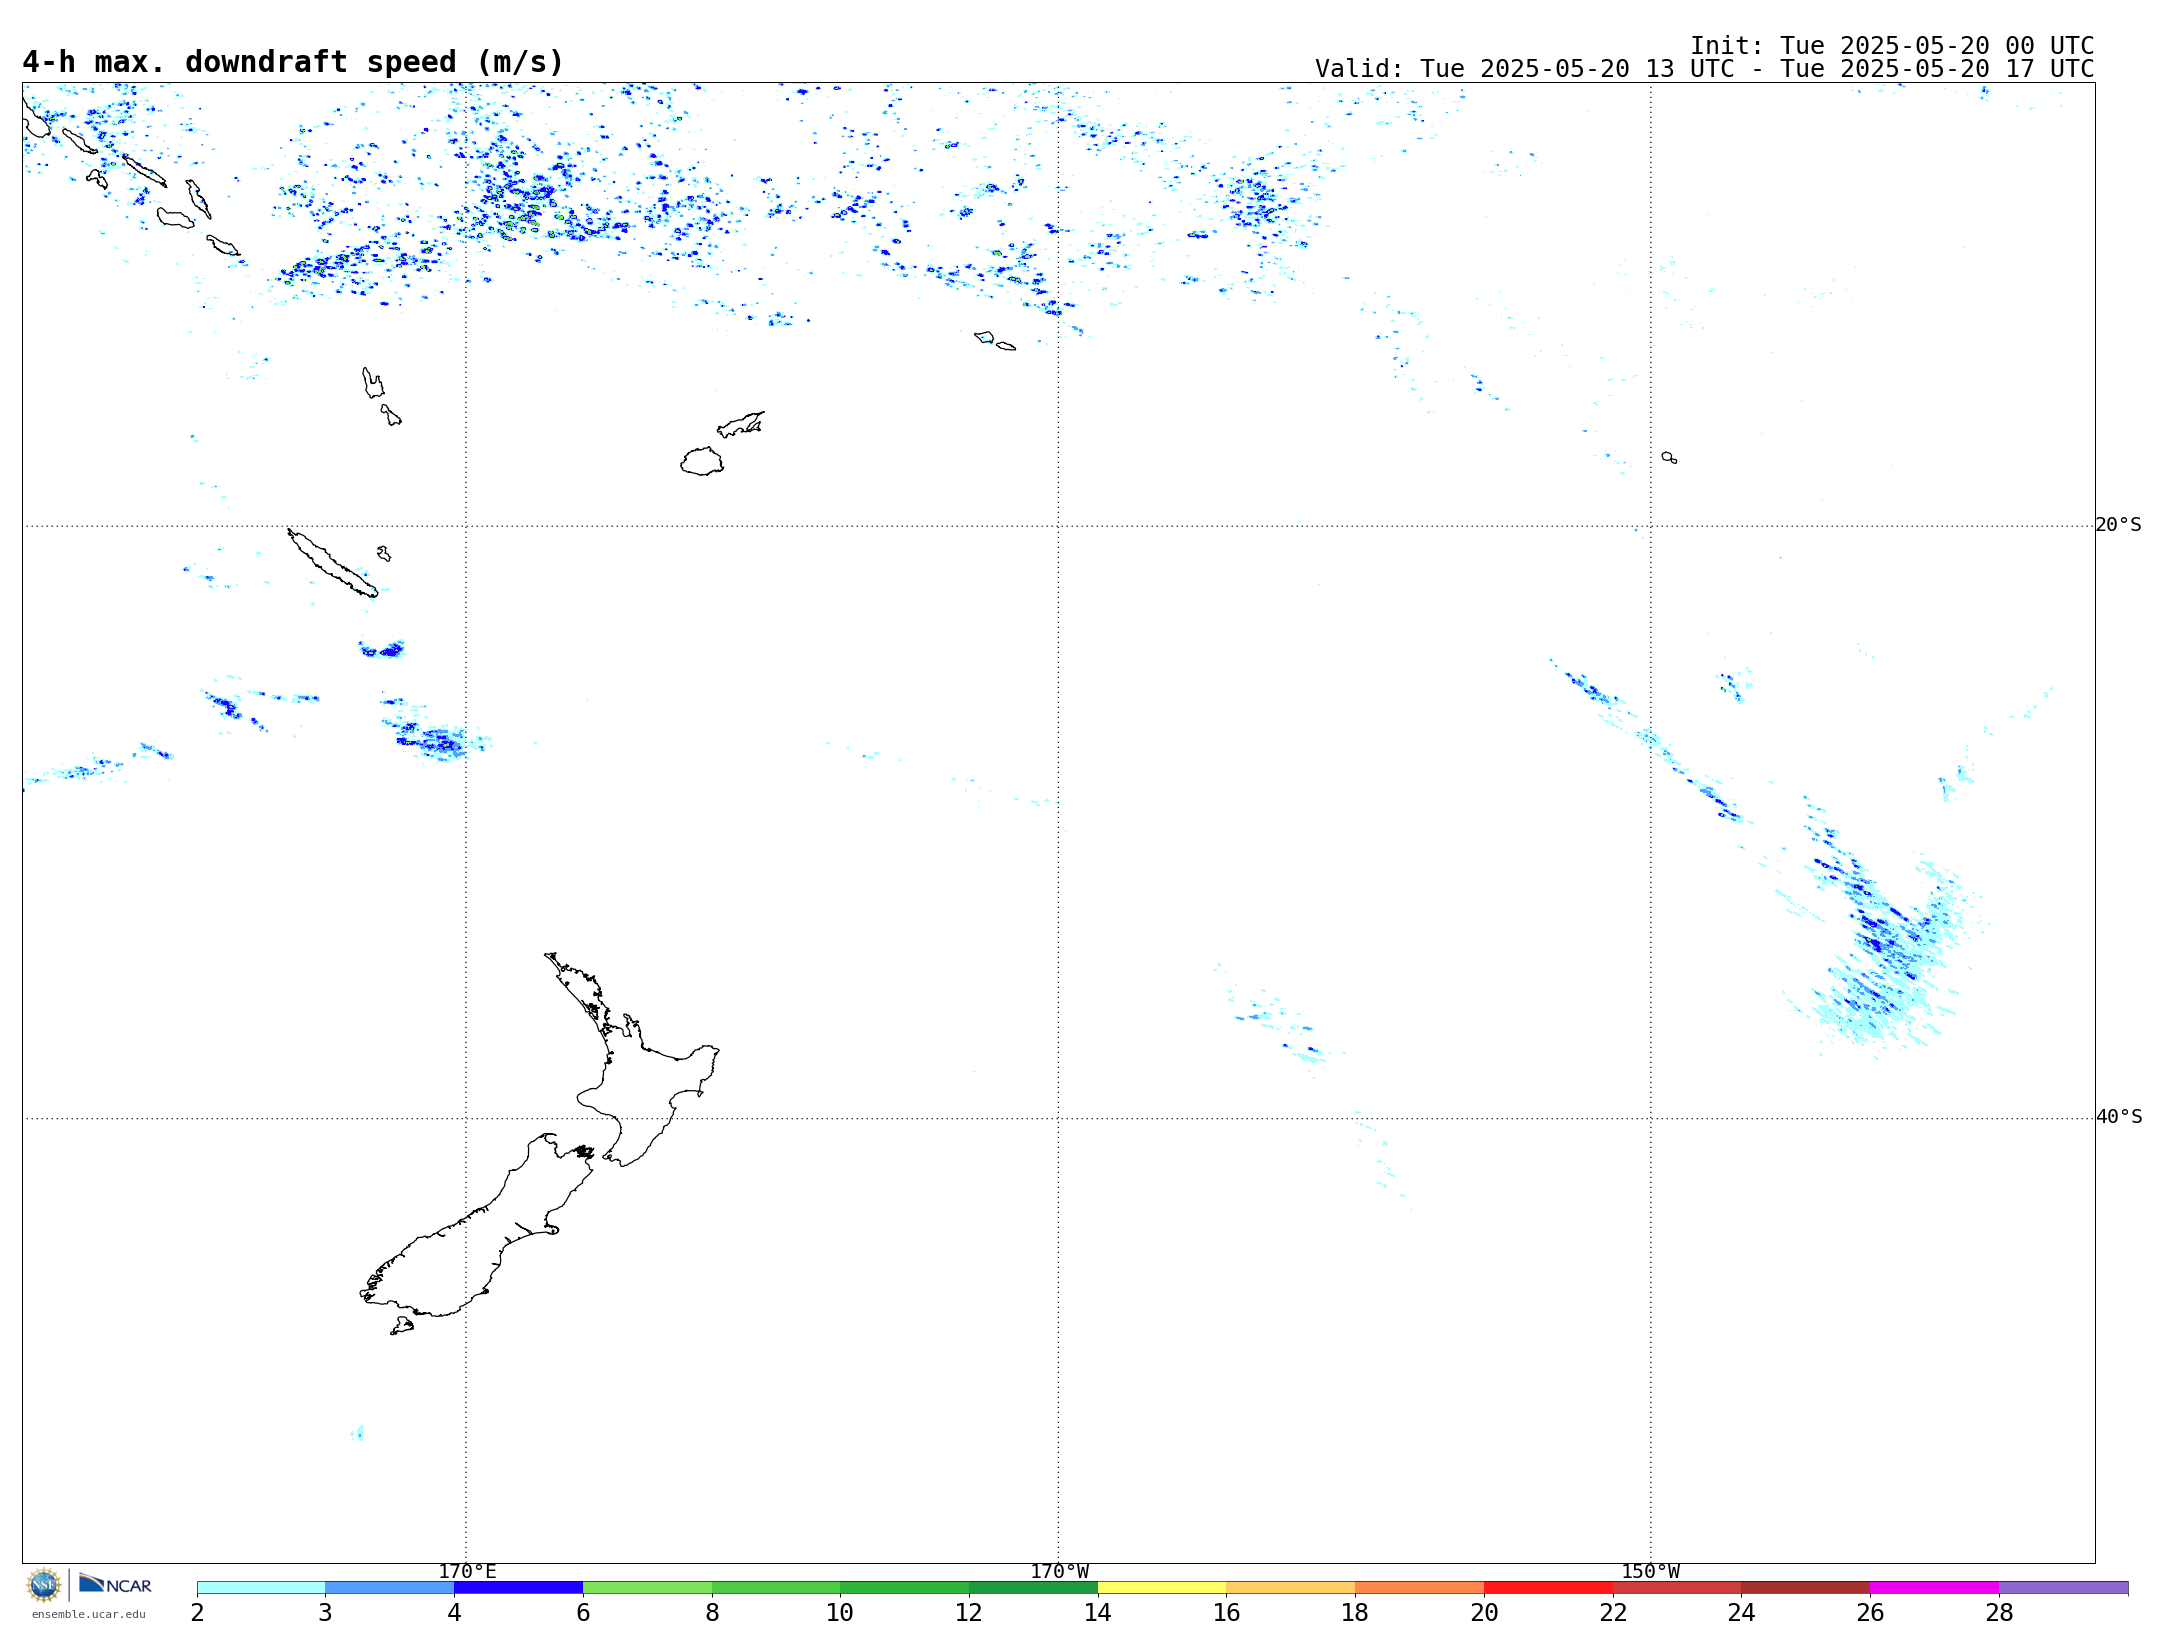Click the colorbar tick label '16'

1226,1612
